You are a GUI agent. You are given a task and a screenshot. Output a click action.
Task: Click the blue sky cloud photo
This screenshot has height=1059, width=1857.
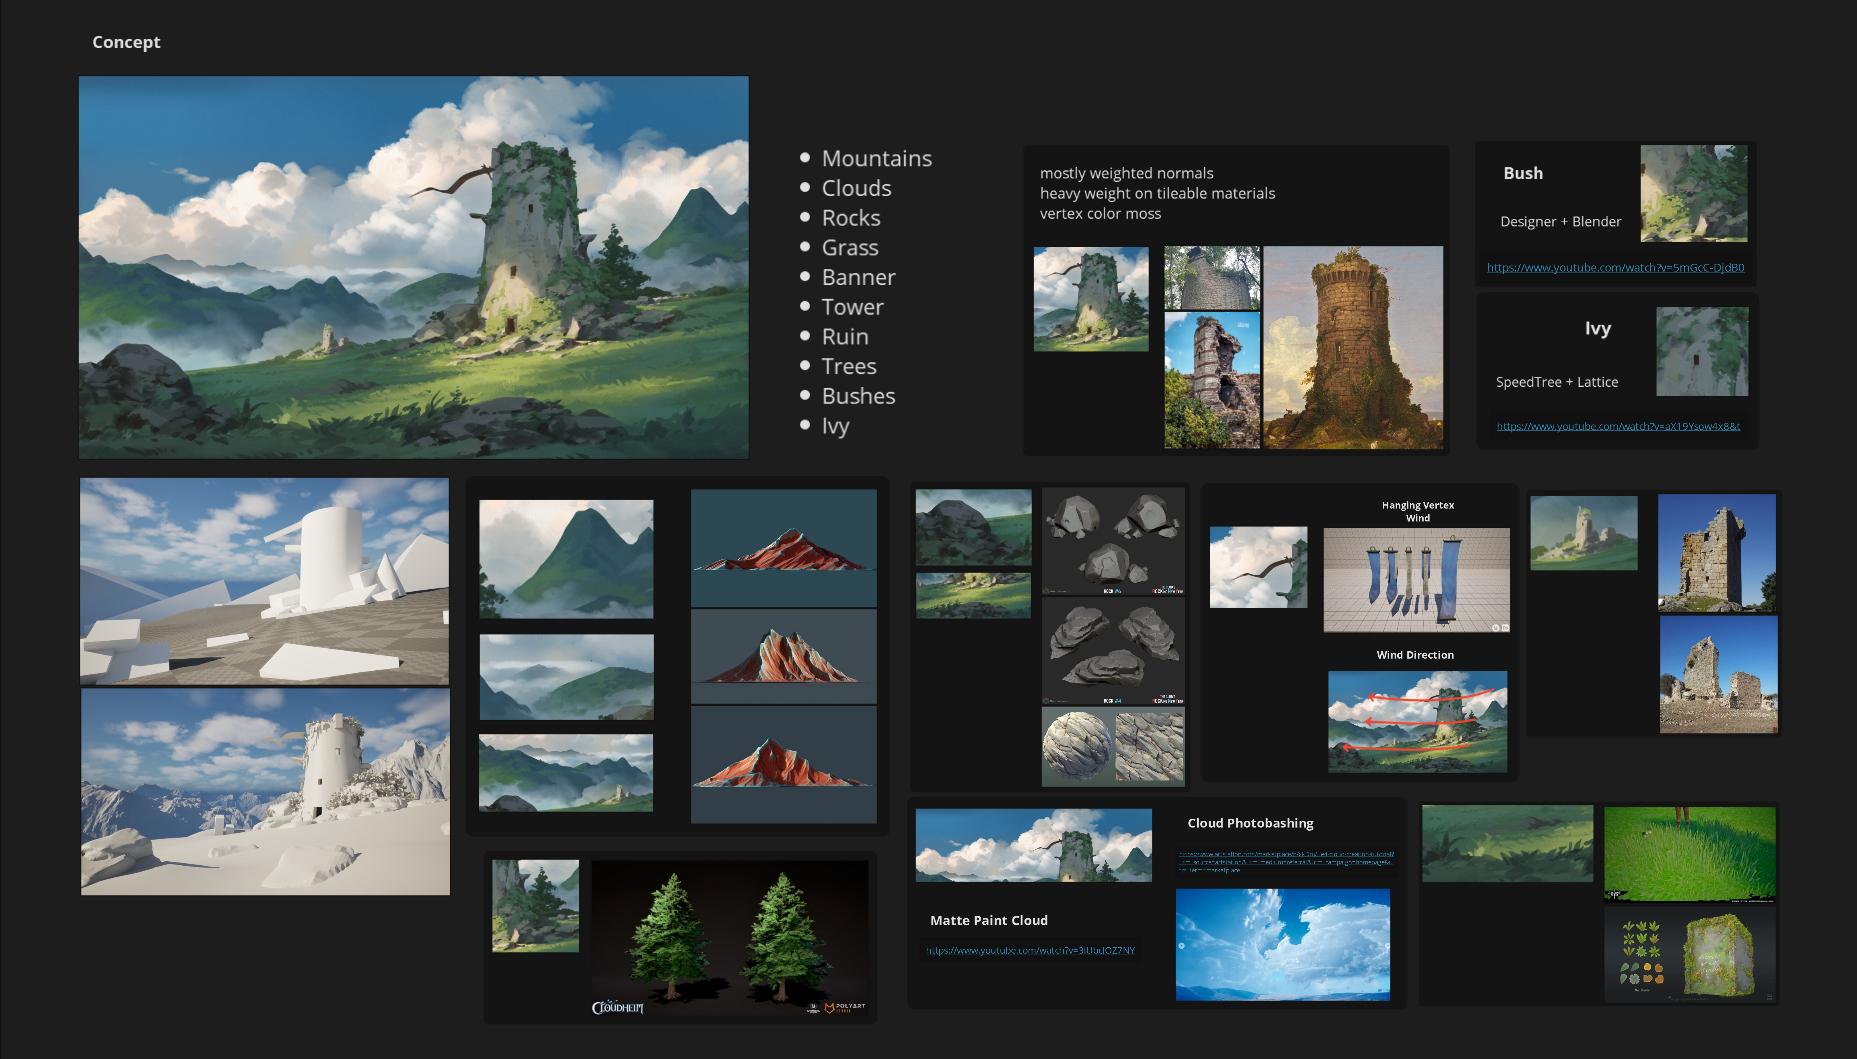[1282, 944]
